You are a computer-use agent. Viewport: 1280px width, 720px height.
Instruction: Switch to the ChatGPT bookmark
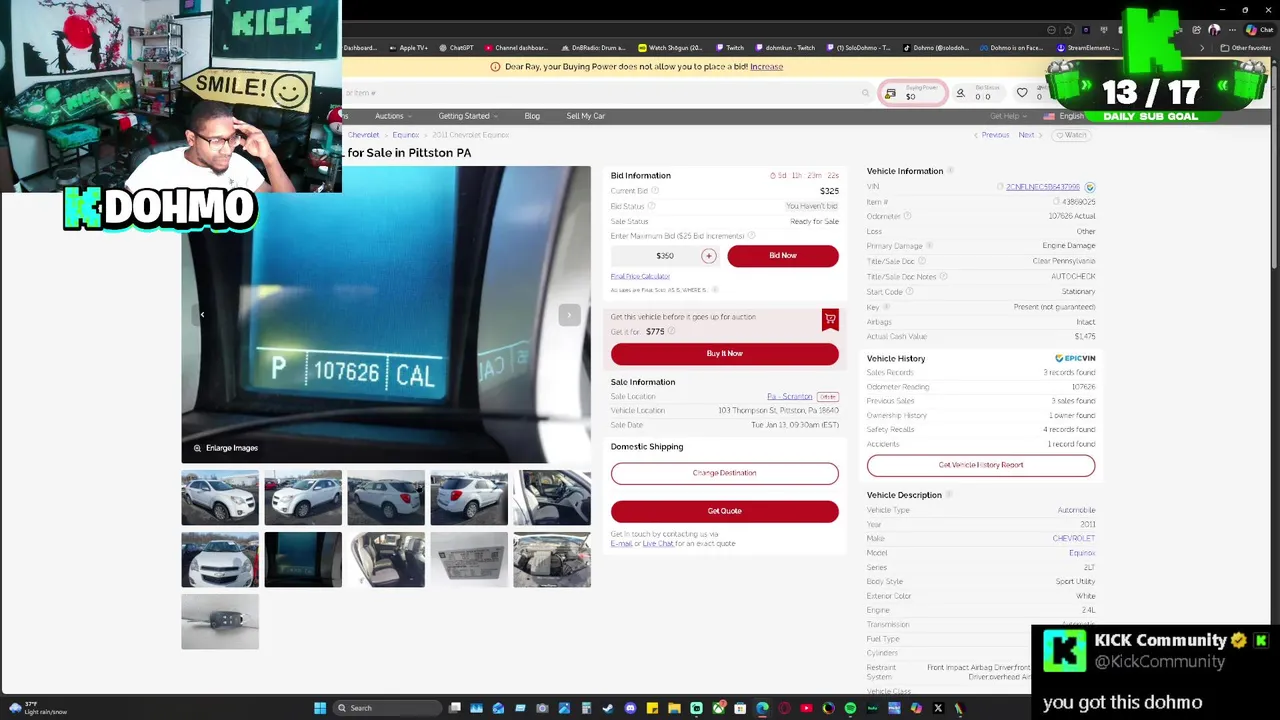(x=456, y=48)
